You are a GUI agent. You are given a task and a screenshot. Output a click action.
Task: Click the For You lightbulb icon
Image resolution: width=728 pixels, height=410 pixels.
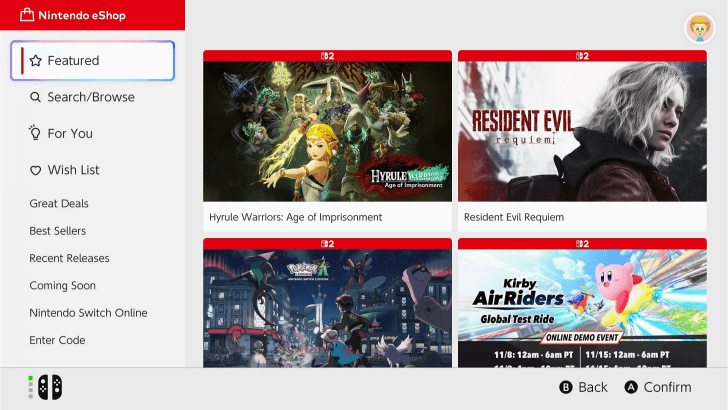[x=35, y=132]
